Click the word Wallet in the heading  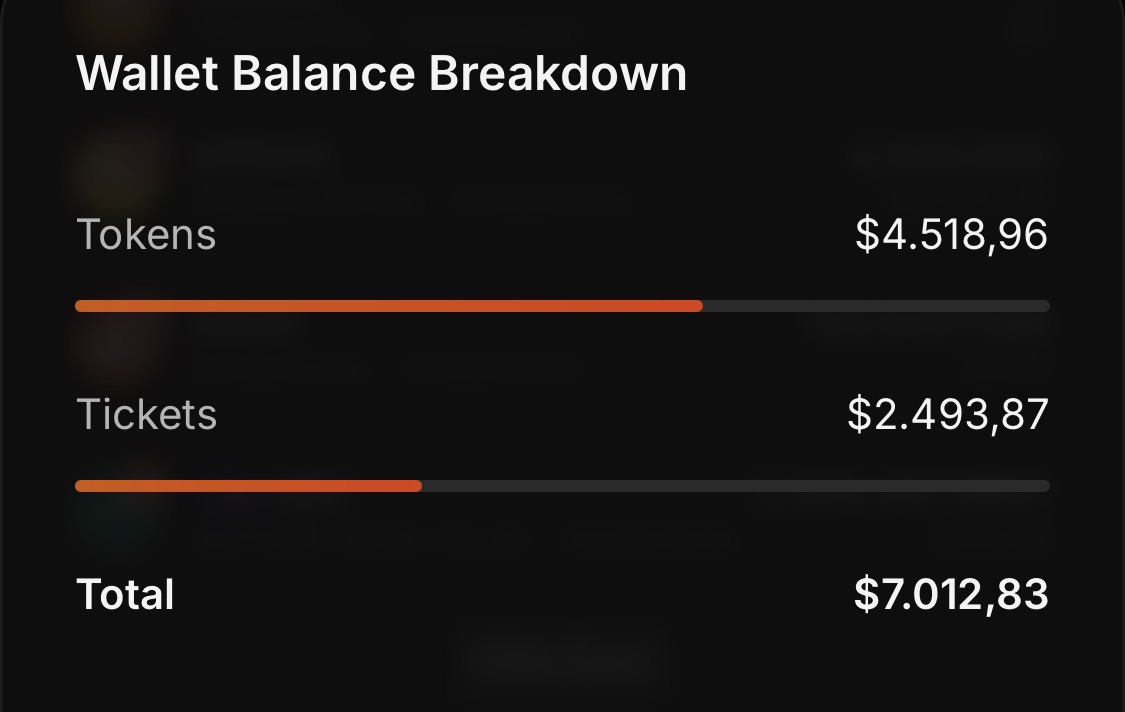(x=147, y=73)
